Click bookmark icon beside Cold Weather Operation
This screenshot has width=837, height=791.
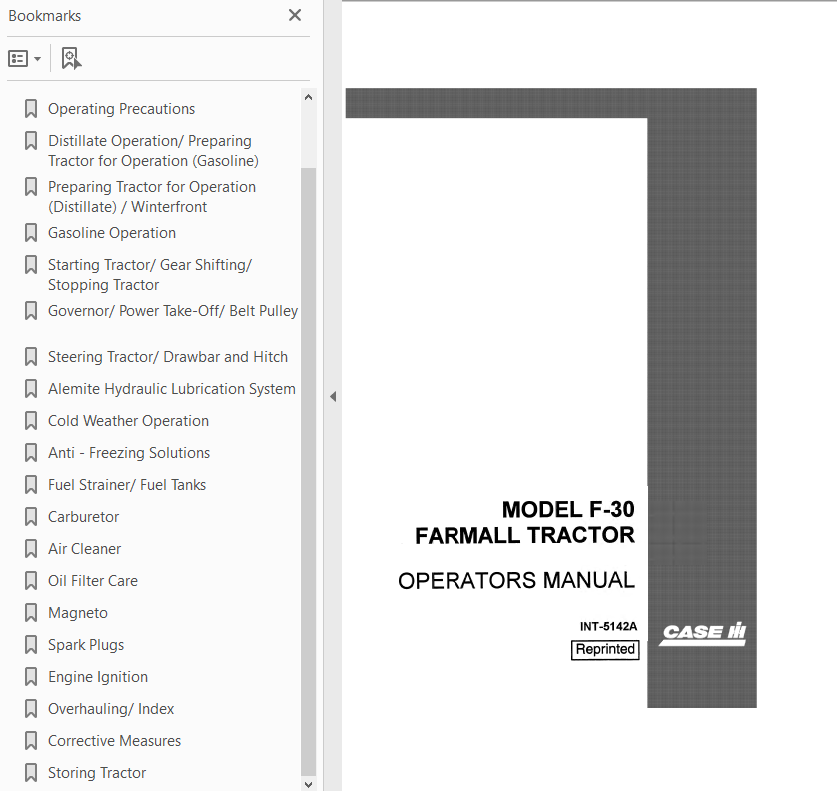click(x=31, y=421)
